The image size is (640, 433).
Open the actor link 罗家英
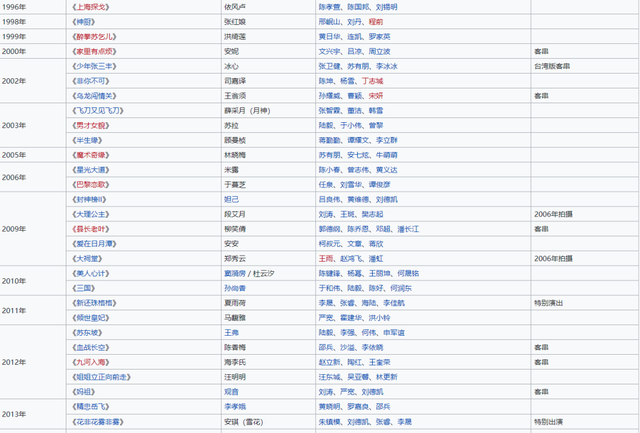(x=380, y=37)
